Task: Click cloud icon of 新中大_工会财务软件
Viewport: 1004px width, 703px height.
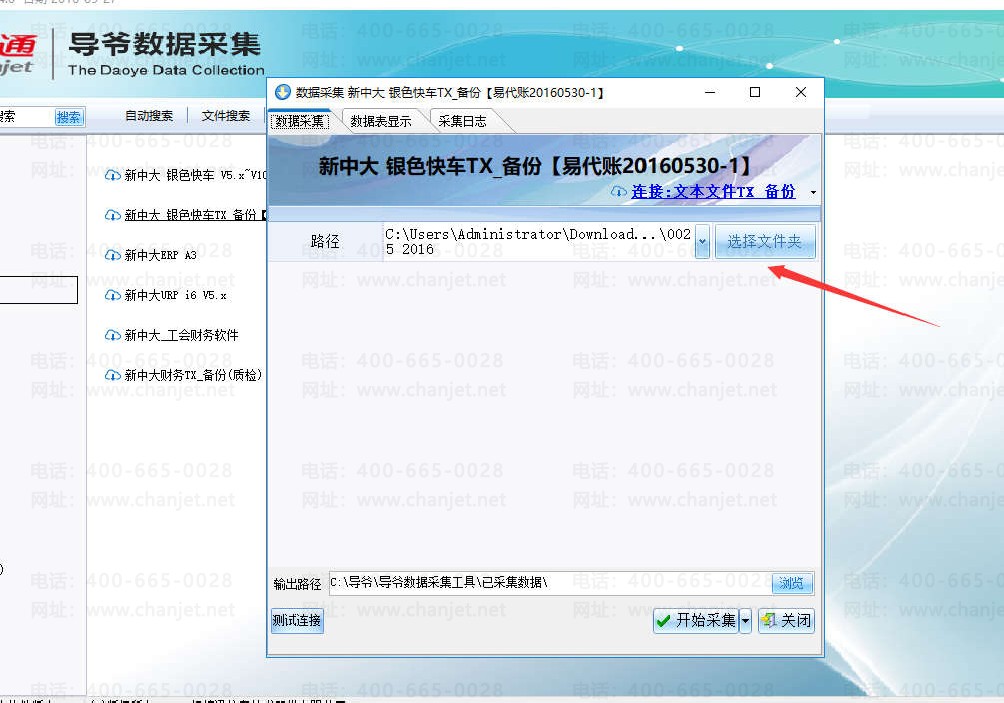Action: [x=113, y=335]
